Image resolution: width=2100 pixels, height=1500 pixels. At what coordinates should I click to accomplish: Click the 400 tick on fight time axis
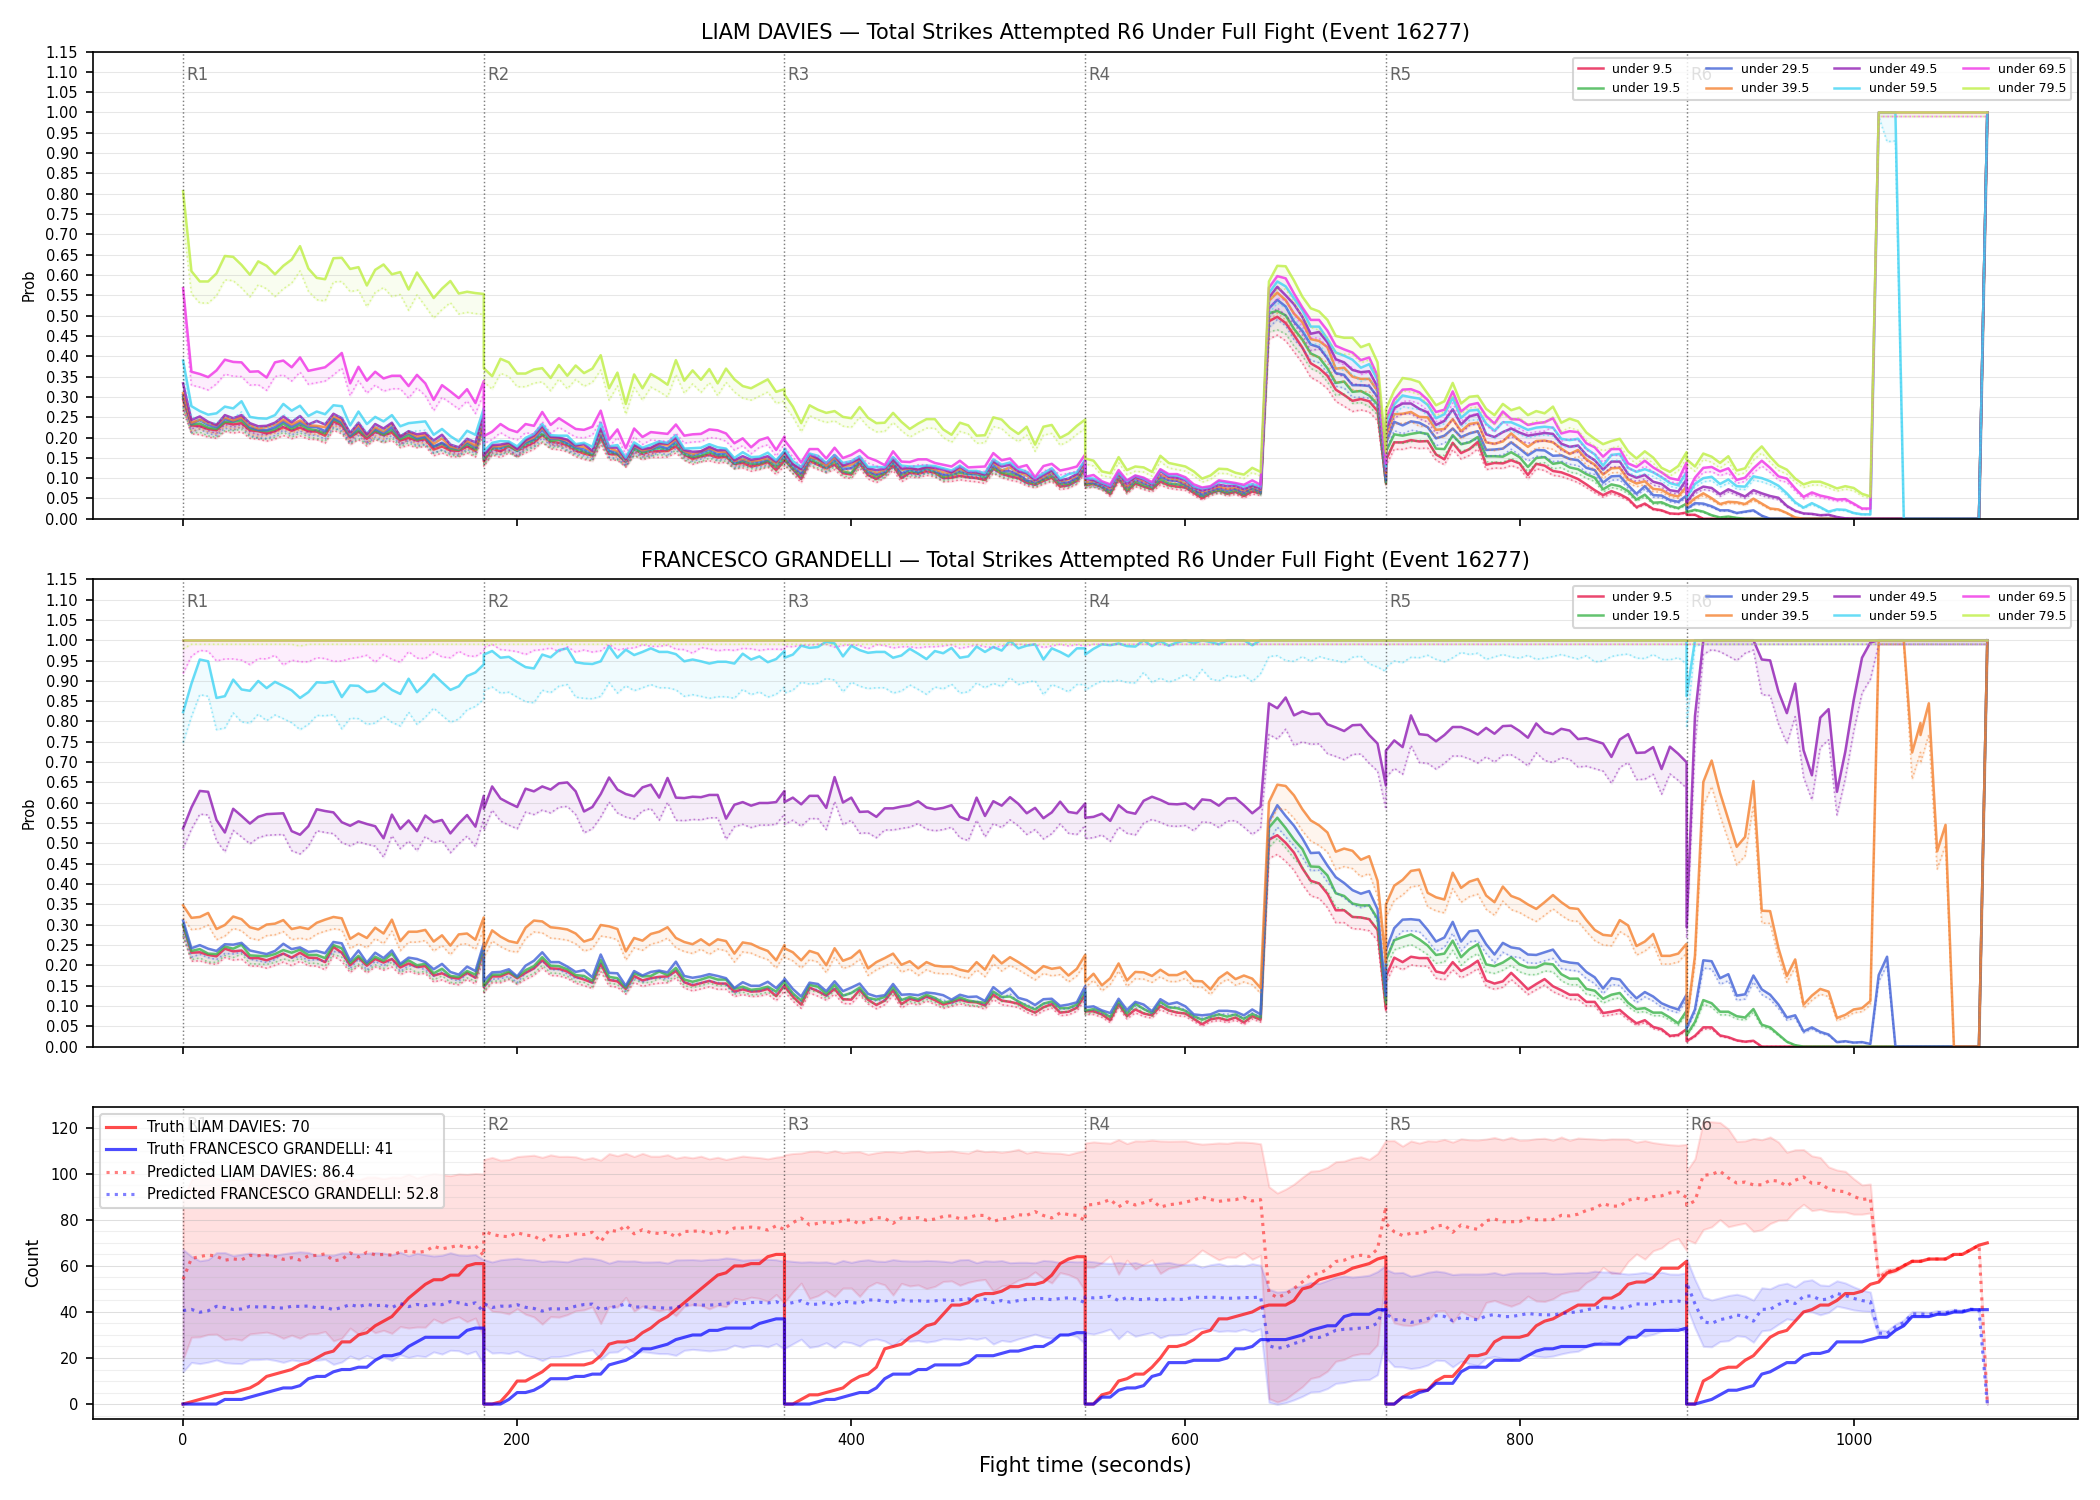(x=851, y=1439)
